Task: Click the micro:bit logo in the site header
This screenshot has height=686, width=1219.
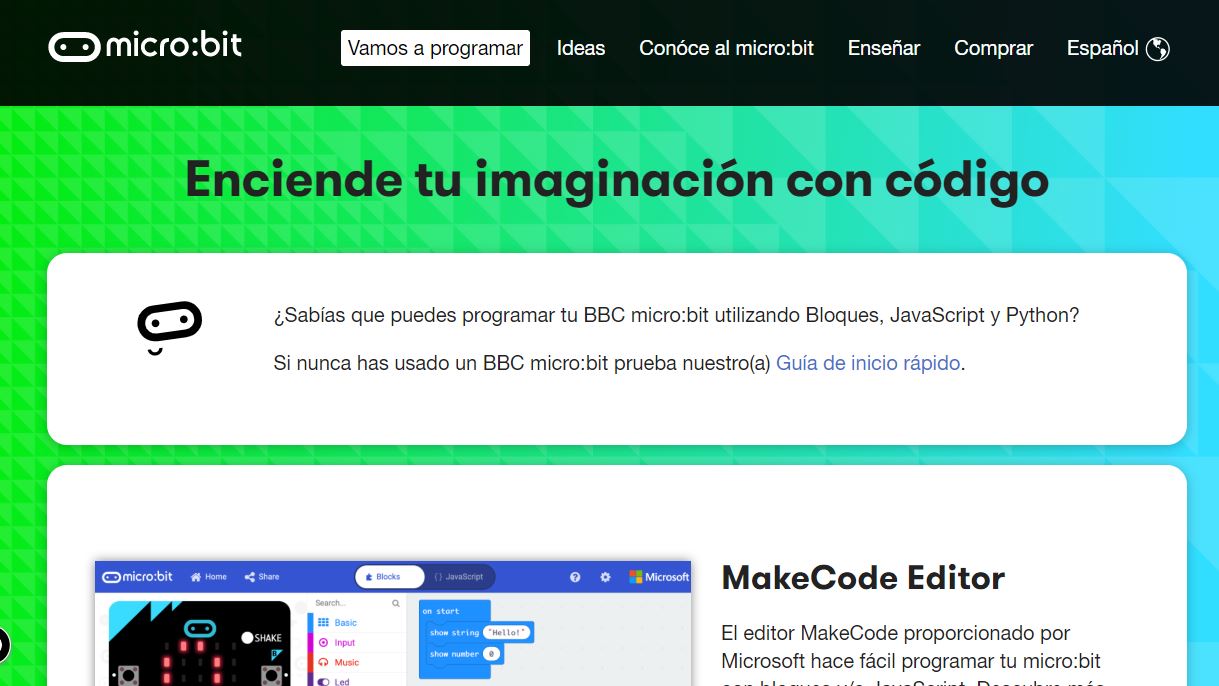Action: click(x=143, y=44)
